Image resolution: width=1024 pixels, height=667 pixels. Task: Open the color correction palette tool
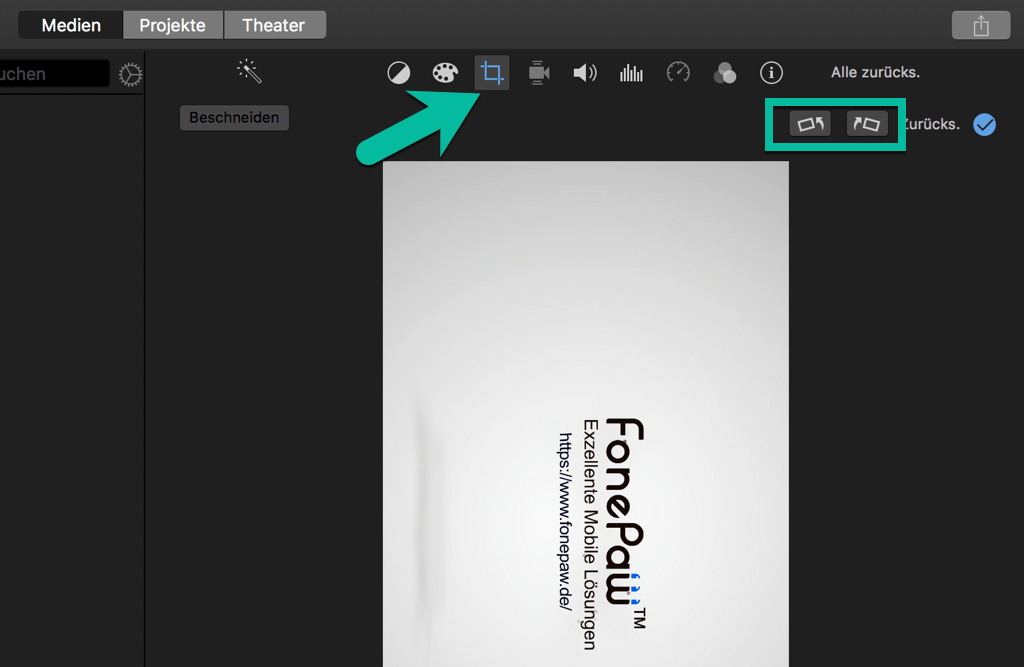(x=445, y=73)
